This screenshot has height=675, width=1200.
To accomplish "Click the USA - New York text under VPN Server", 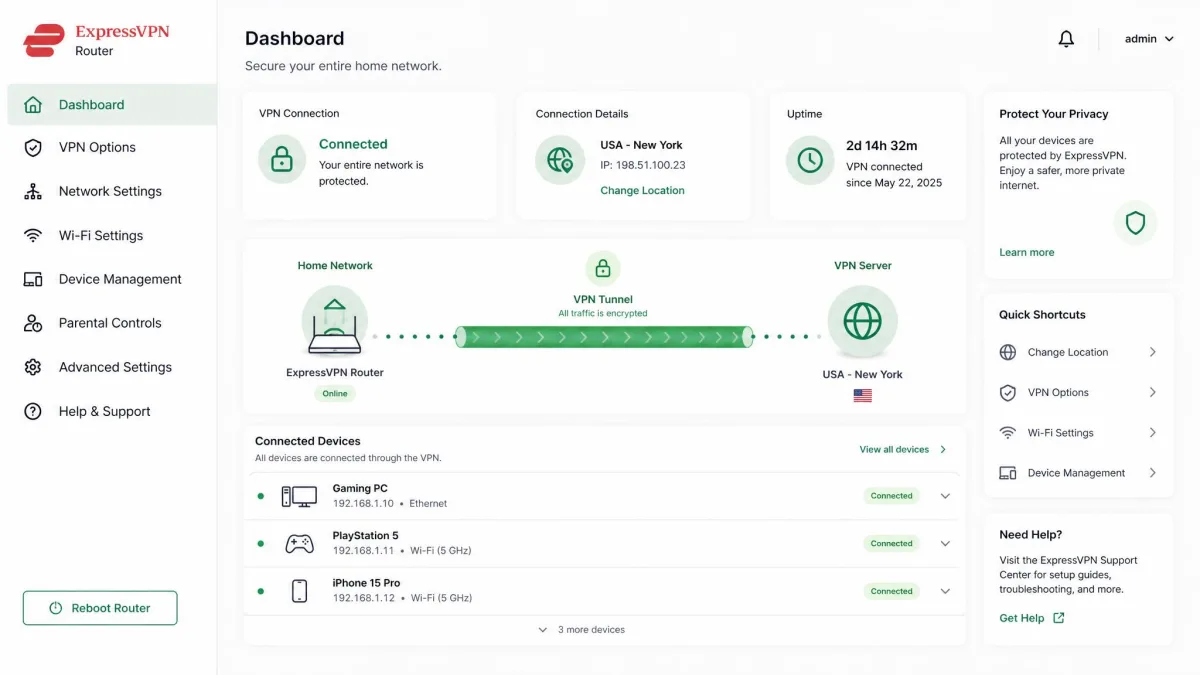I will [x=862, y=374].
